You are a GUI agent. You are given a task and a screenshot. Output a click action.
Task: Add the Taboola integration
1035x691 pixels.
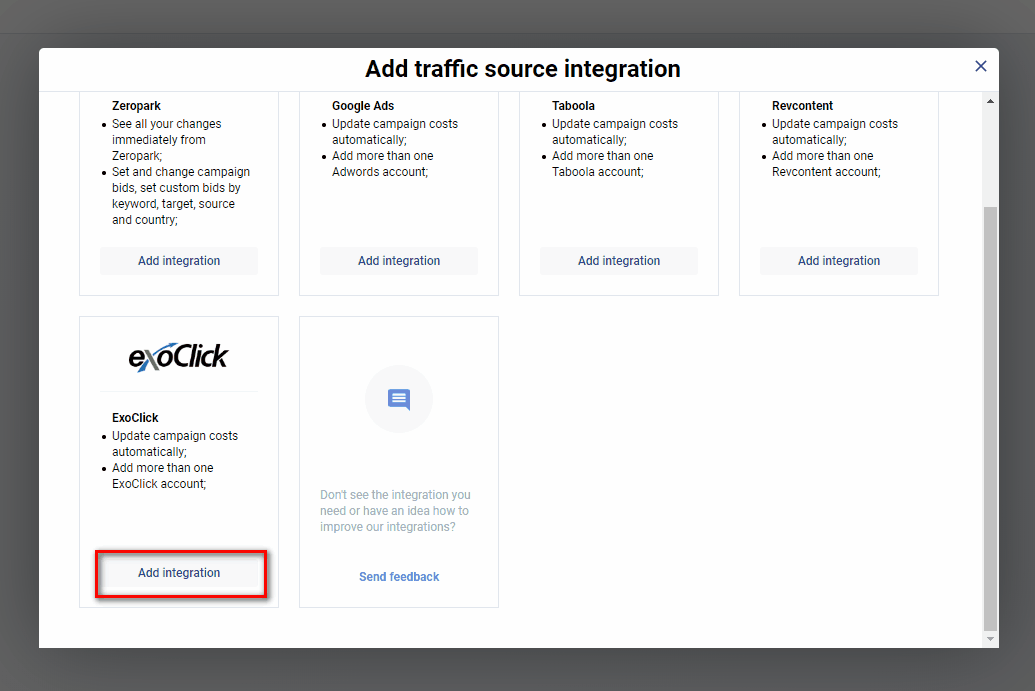point(619,261)
